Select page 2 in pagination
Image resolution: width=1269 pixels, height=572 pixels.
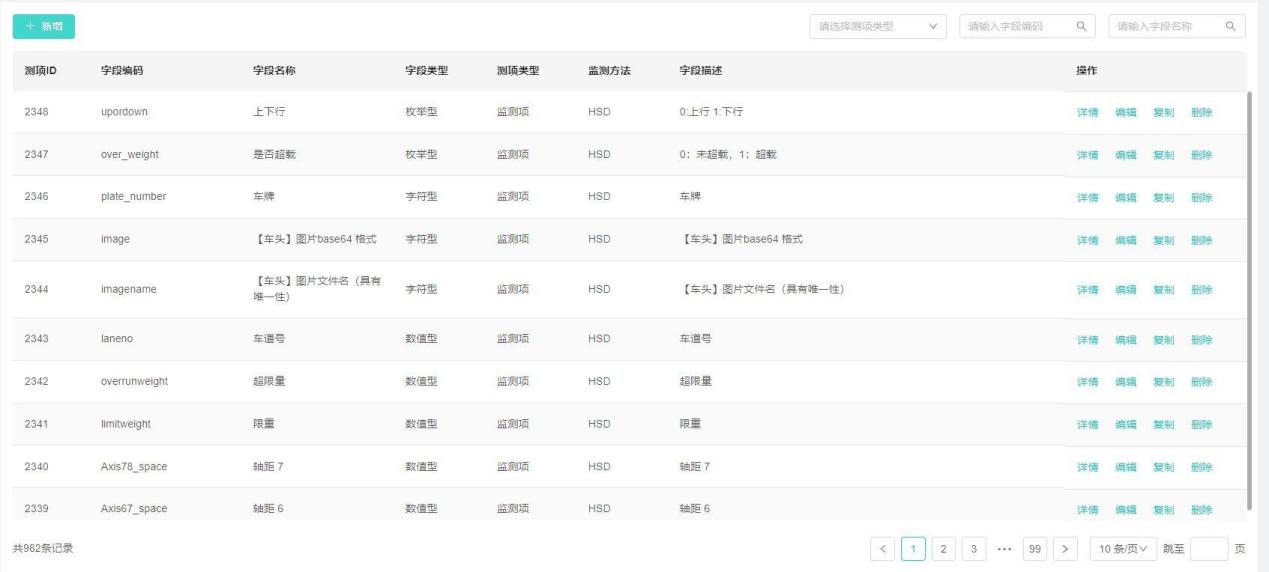pyautogui.click(x=943, y=549)
